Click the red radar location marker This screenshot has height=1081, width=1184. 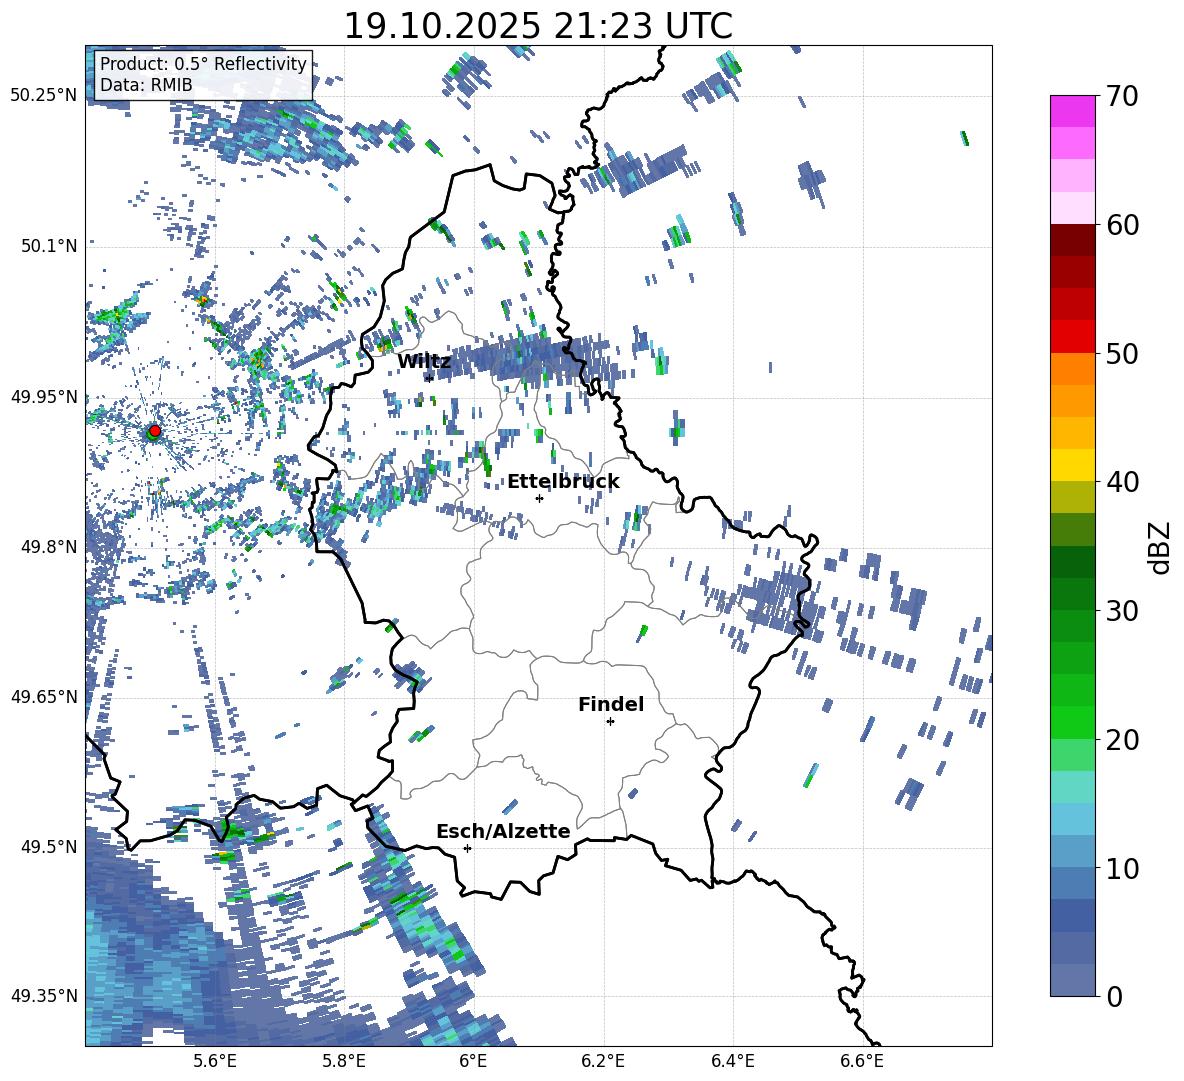pyautogui.click(x=155, y=430)
